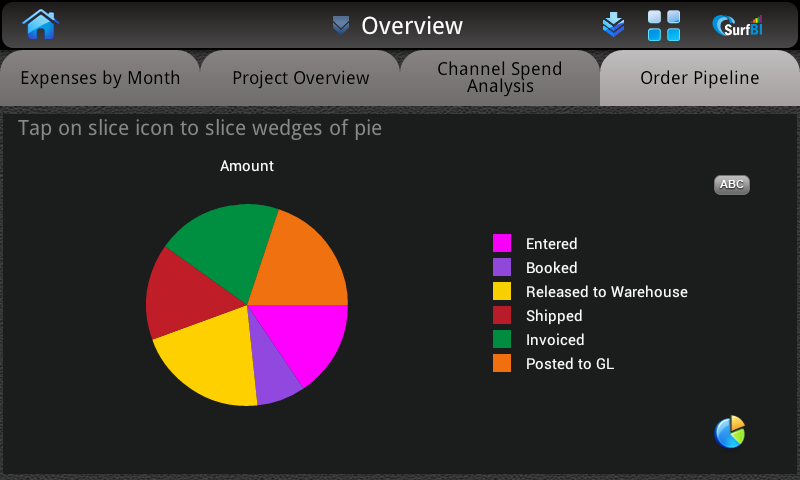Click the Overview title text
The height and width of the screenshot is (480, 800).
[x=412, y=26]
